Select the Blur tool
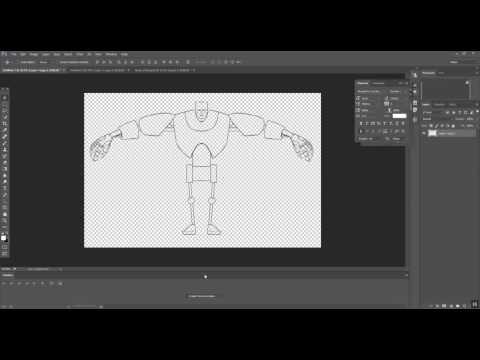The image size is (480, 360). pos(5,175)
